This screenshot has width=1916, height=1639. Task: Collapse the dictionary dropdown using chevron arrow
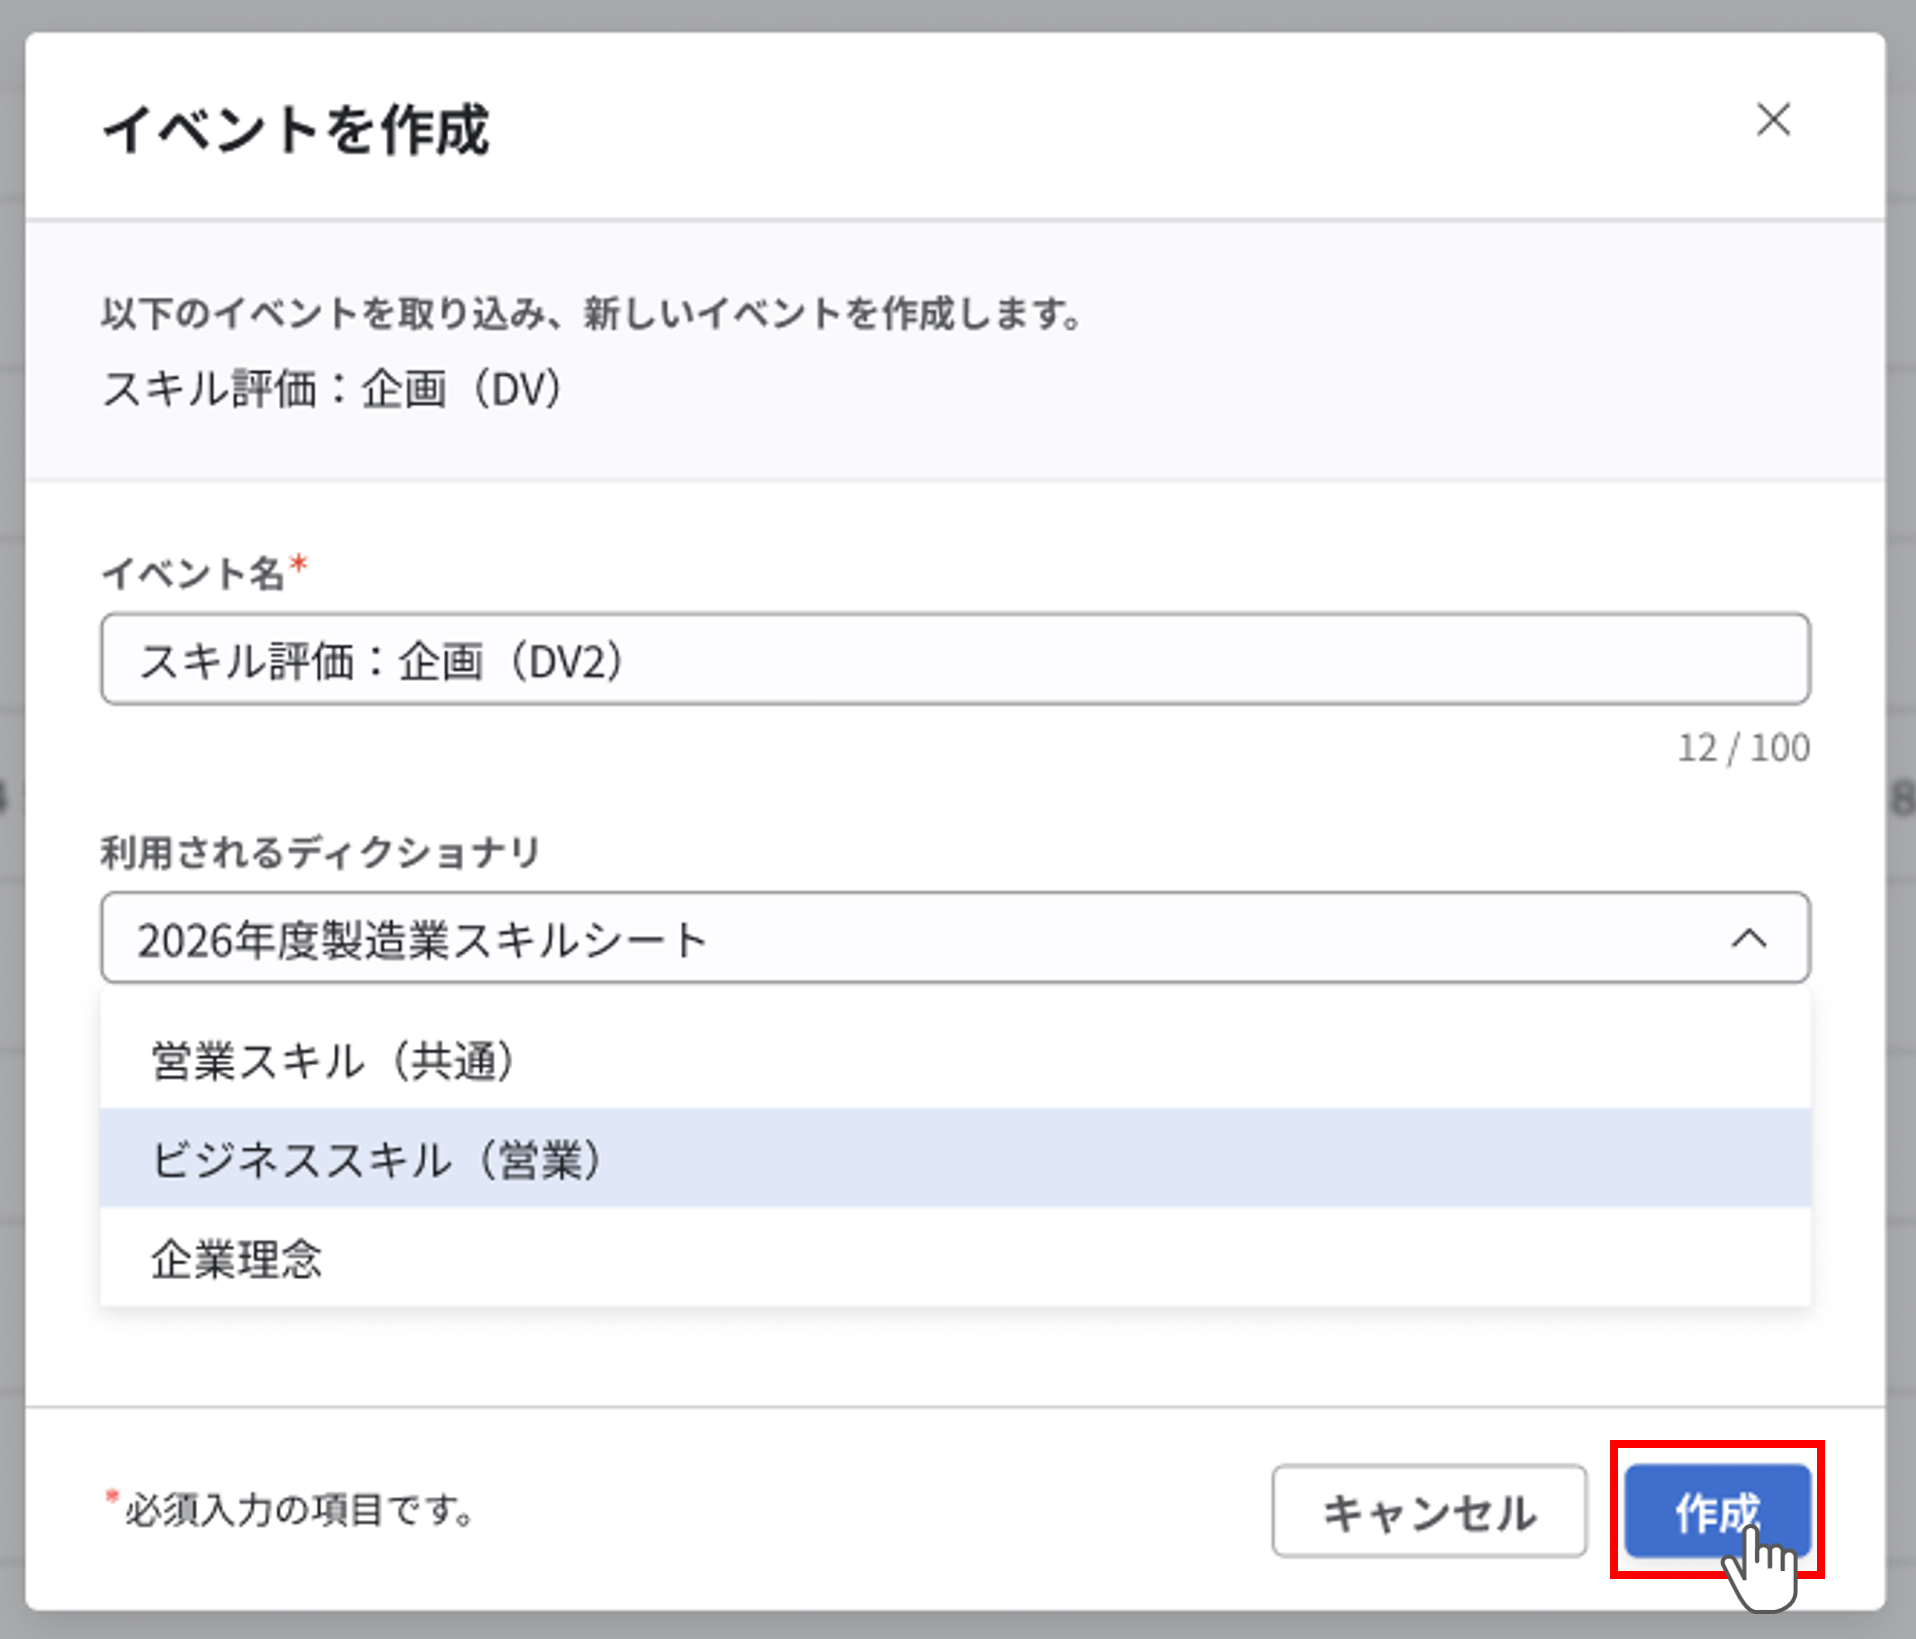coord(1749,939)
